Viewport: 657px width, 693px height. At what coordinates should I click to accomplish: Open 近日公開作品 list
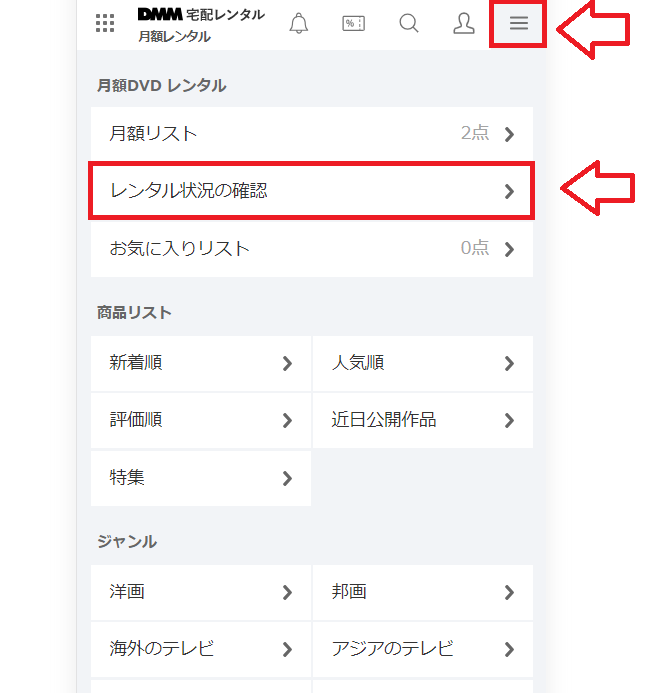point(423,420)
